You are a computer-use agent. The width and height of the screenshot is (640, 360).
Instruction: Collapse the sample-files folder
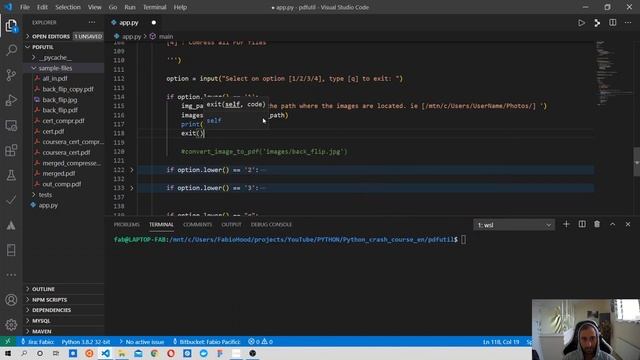pos(64,68)
